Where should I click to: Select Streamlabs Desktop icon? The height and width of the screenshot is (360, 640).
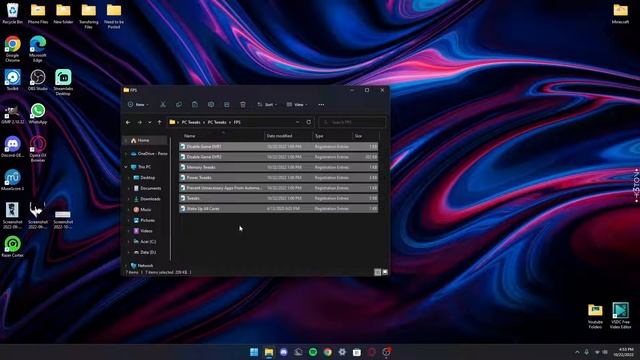click(x=63, y=82)
